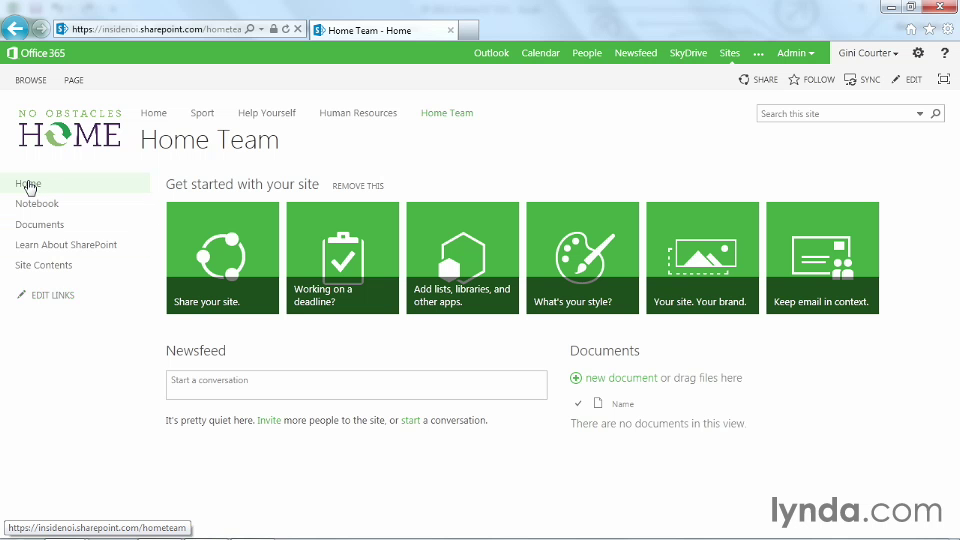This screenshot has height=540, width=960.
Task: Click the refresh icon in address bar
Action: 286,29
